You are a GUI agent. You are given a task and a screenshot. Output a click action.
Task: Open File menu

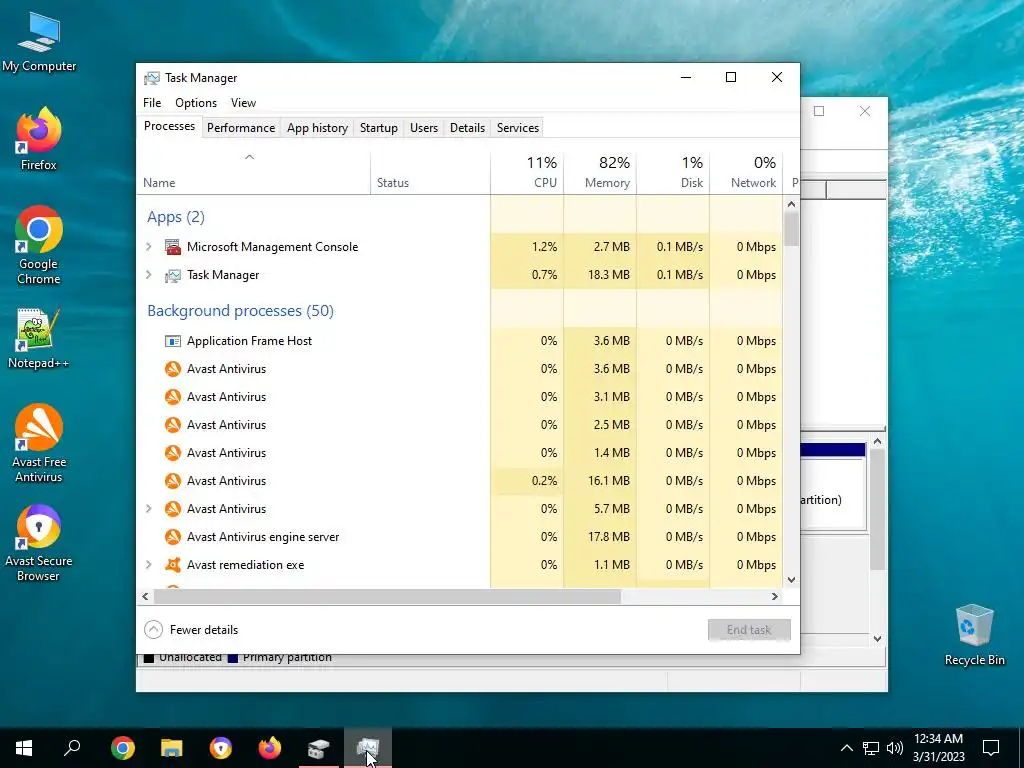(152, 103)
